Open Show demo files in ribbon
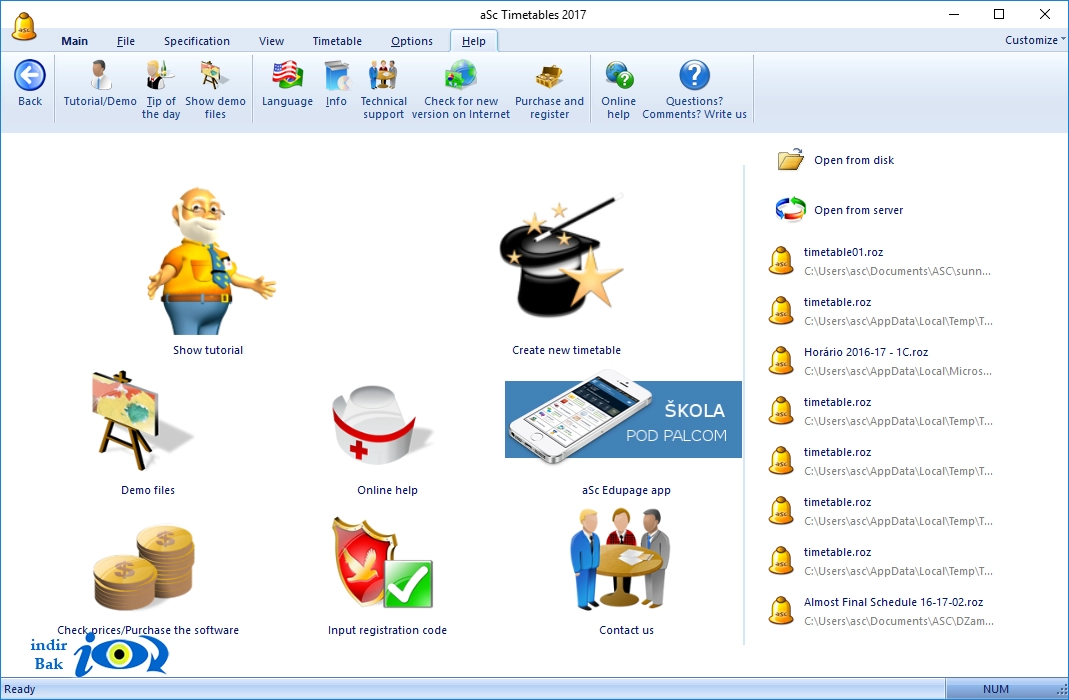Image resolution: width=1069 pixels, height=700 pixels. [x=215, y=90]
